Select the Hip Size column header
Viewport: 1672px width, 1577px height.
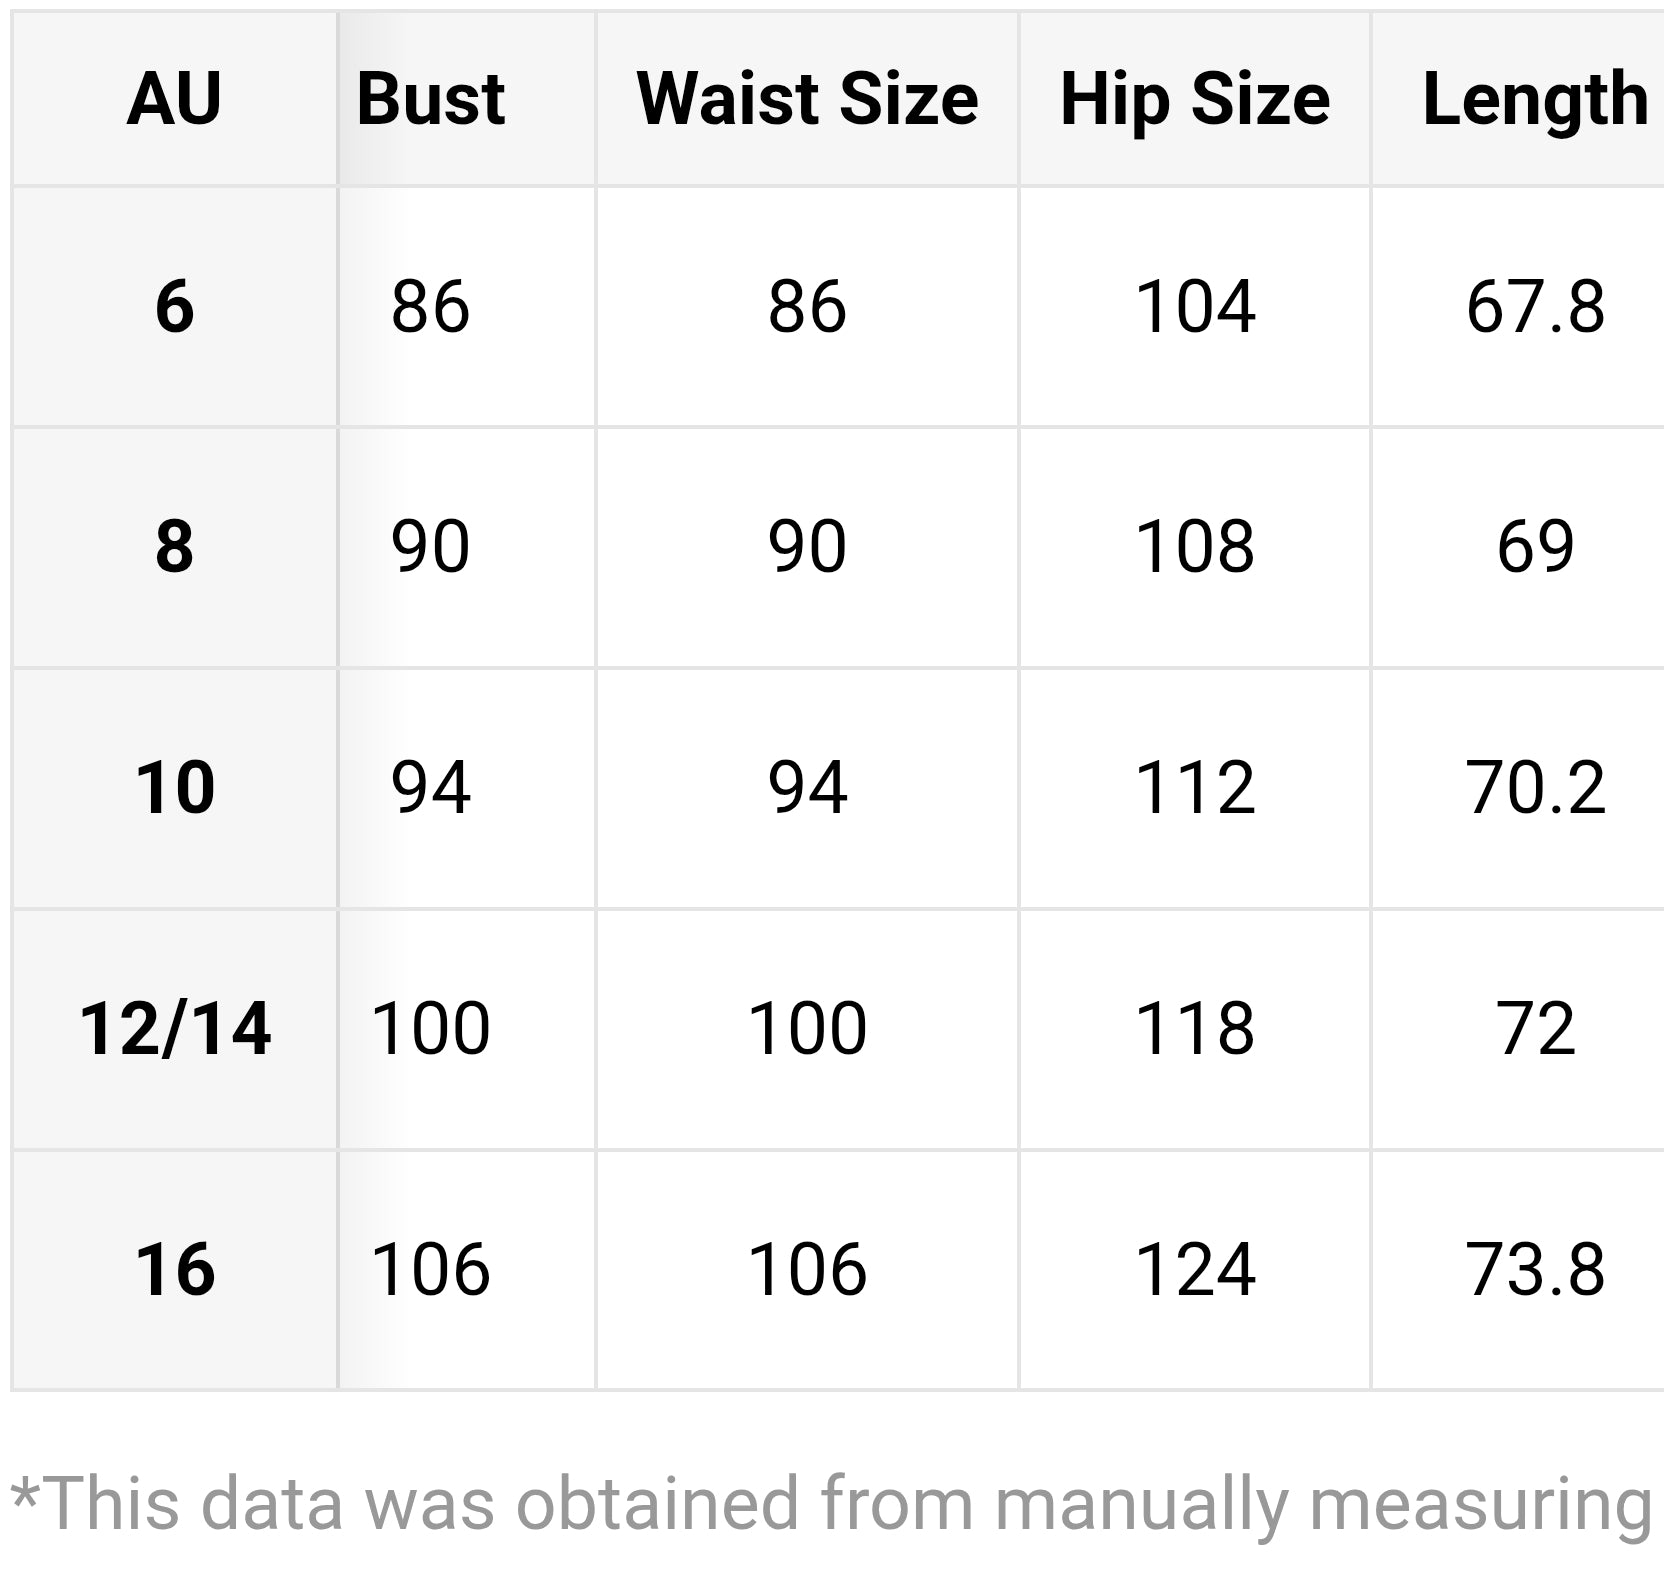coord(1195,99)
